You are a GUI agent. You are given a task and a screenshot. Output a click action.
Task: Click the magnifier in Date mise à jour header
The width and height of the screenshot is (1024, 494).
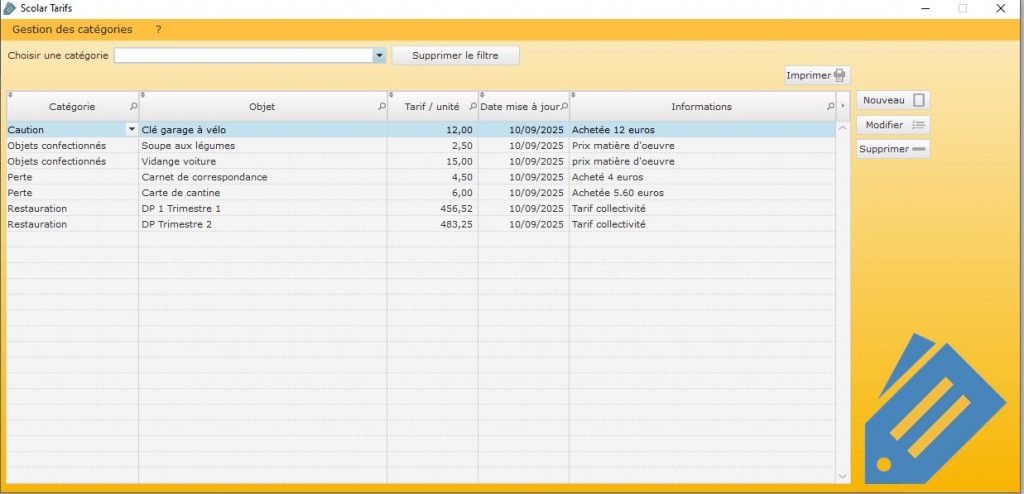coord(564,107)
